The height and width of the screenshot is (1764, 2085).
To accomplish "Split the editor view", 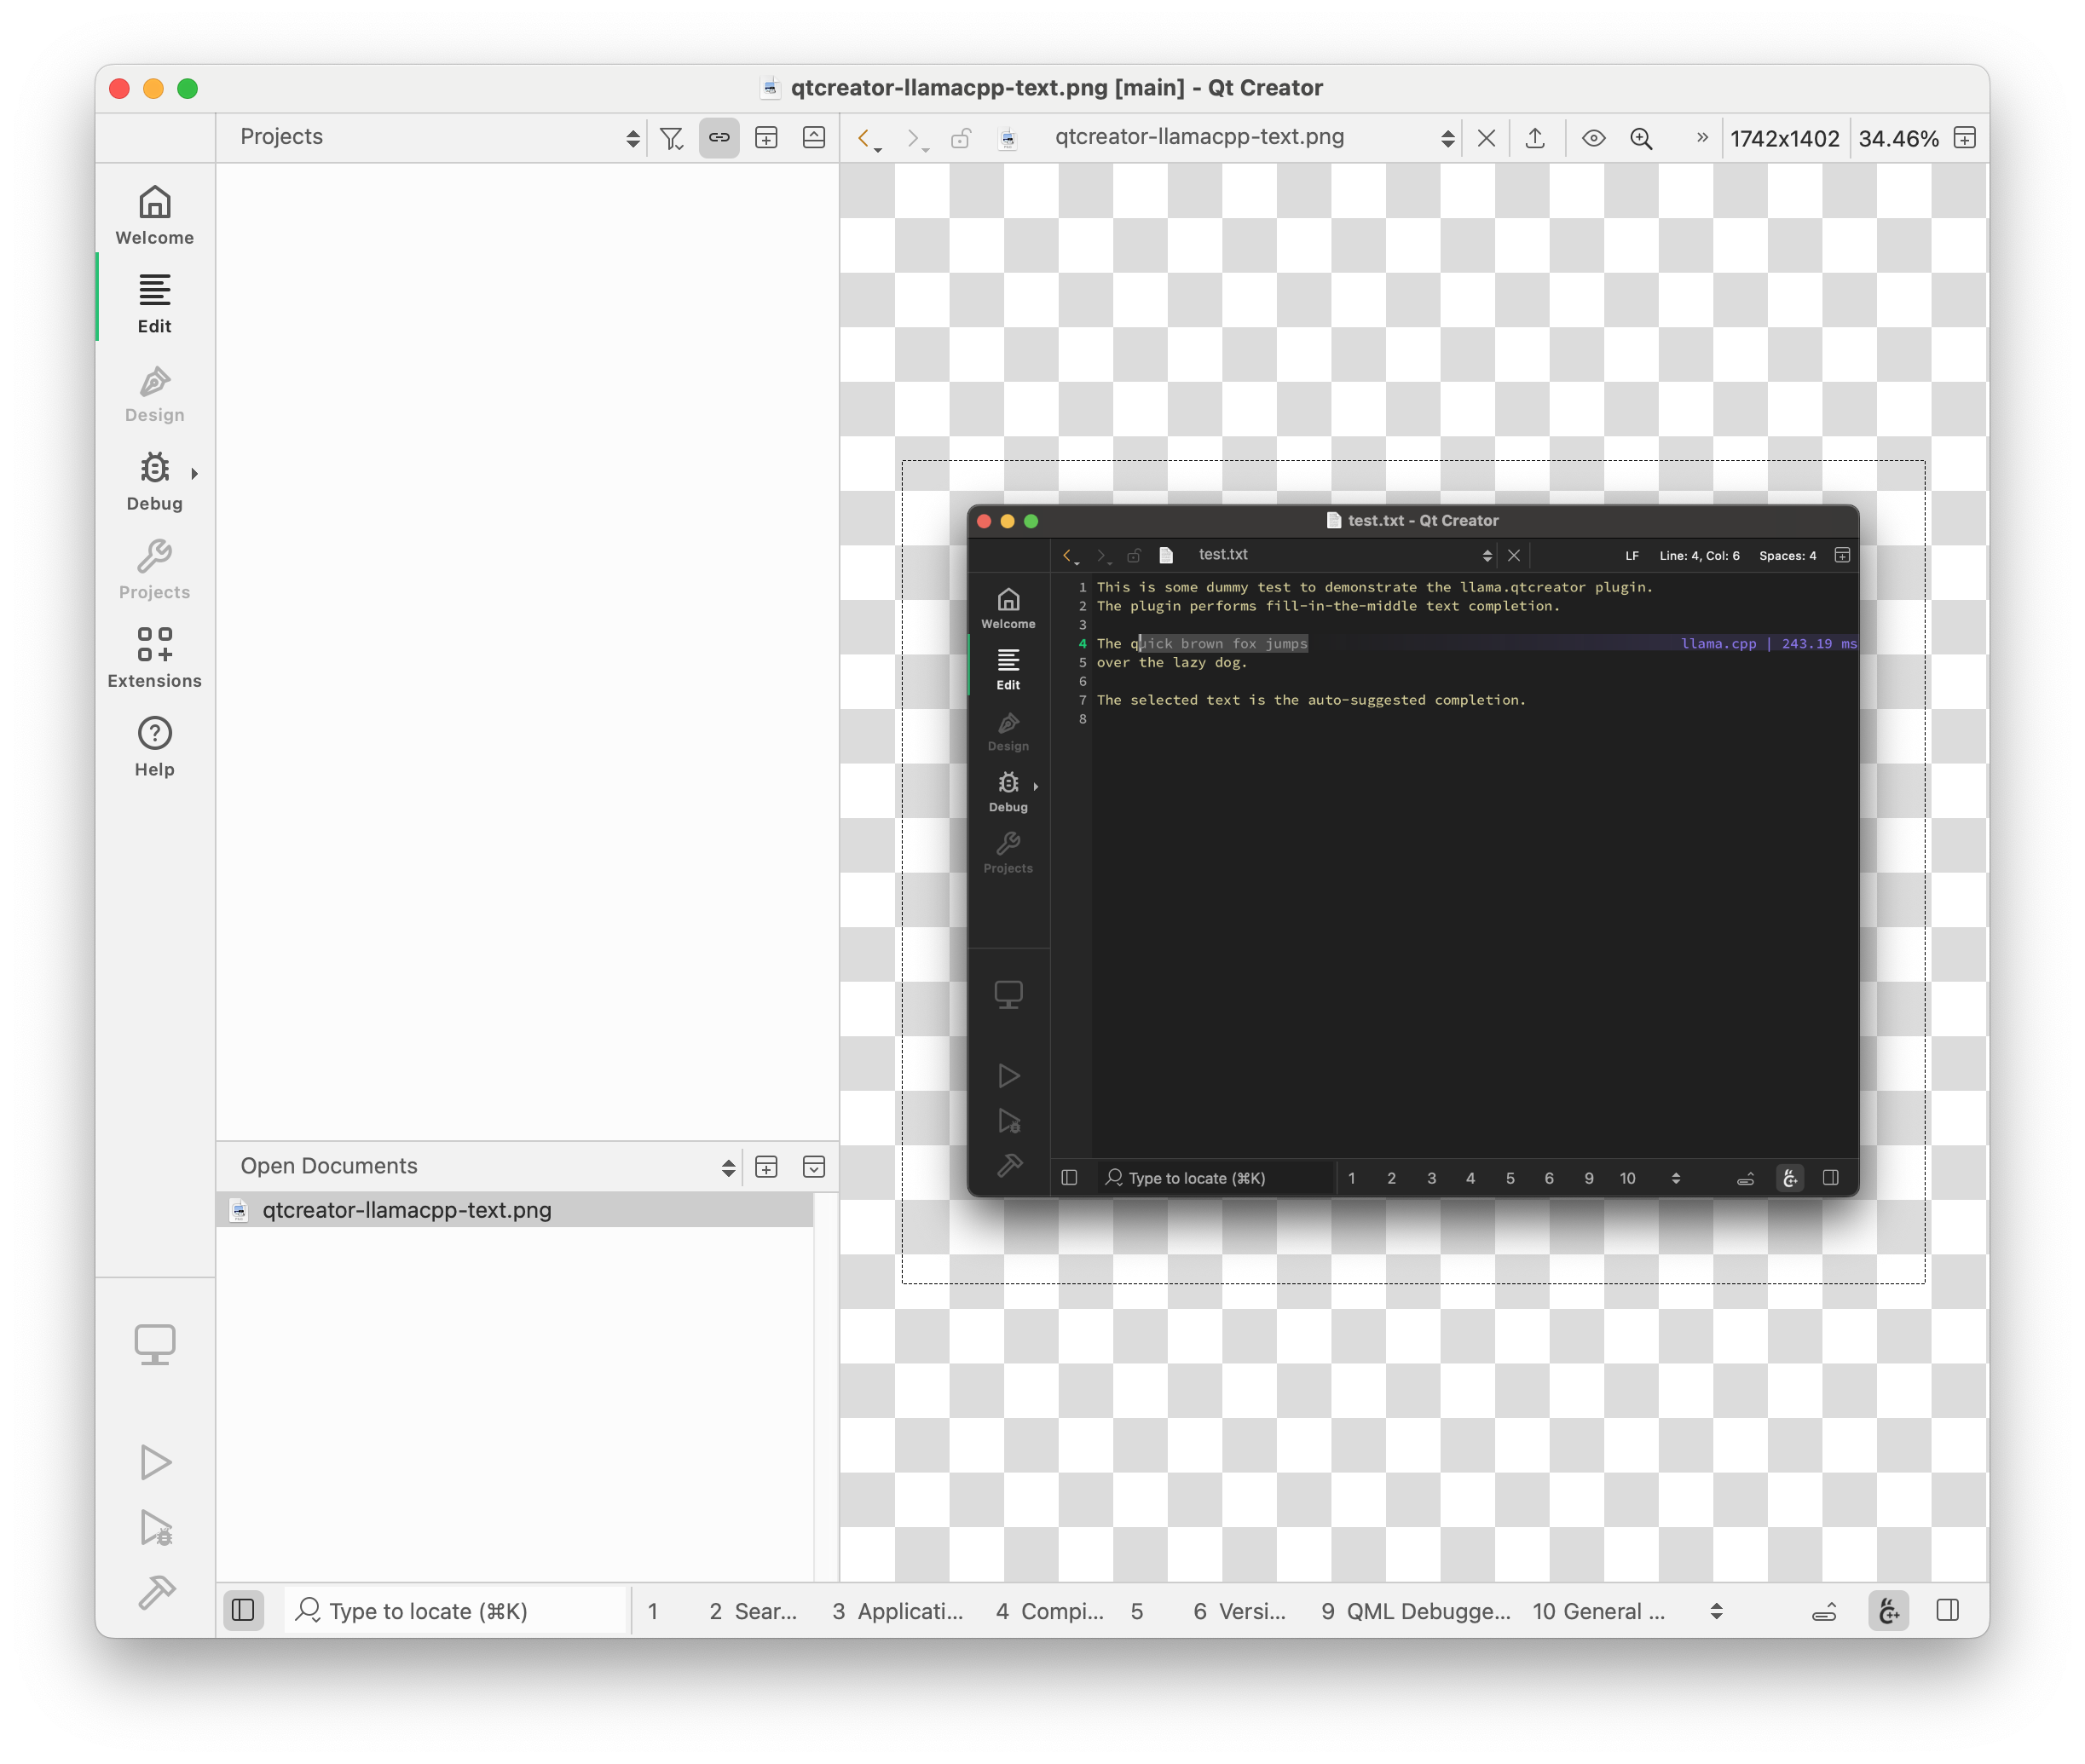I will pos(1964,138).
